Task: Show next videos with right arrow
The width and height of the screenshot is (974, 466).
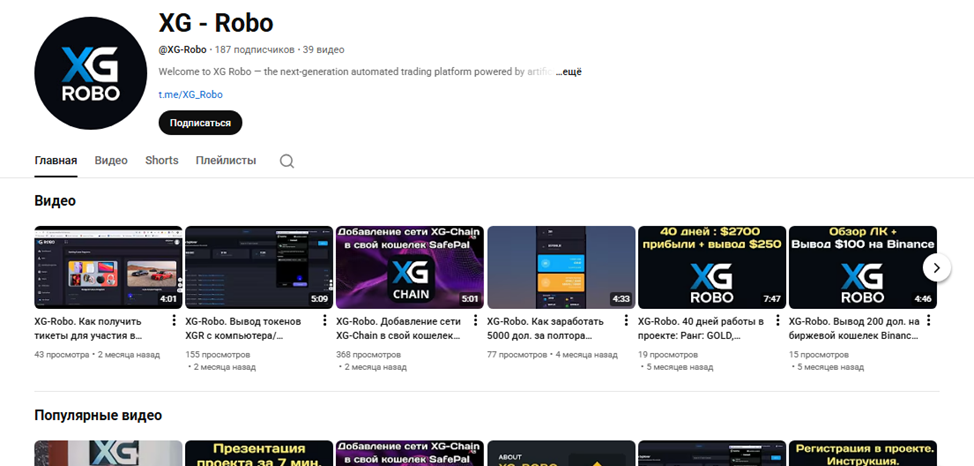Action: 937,268
